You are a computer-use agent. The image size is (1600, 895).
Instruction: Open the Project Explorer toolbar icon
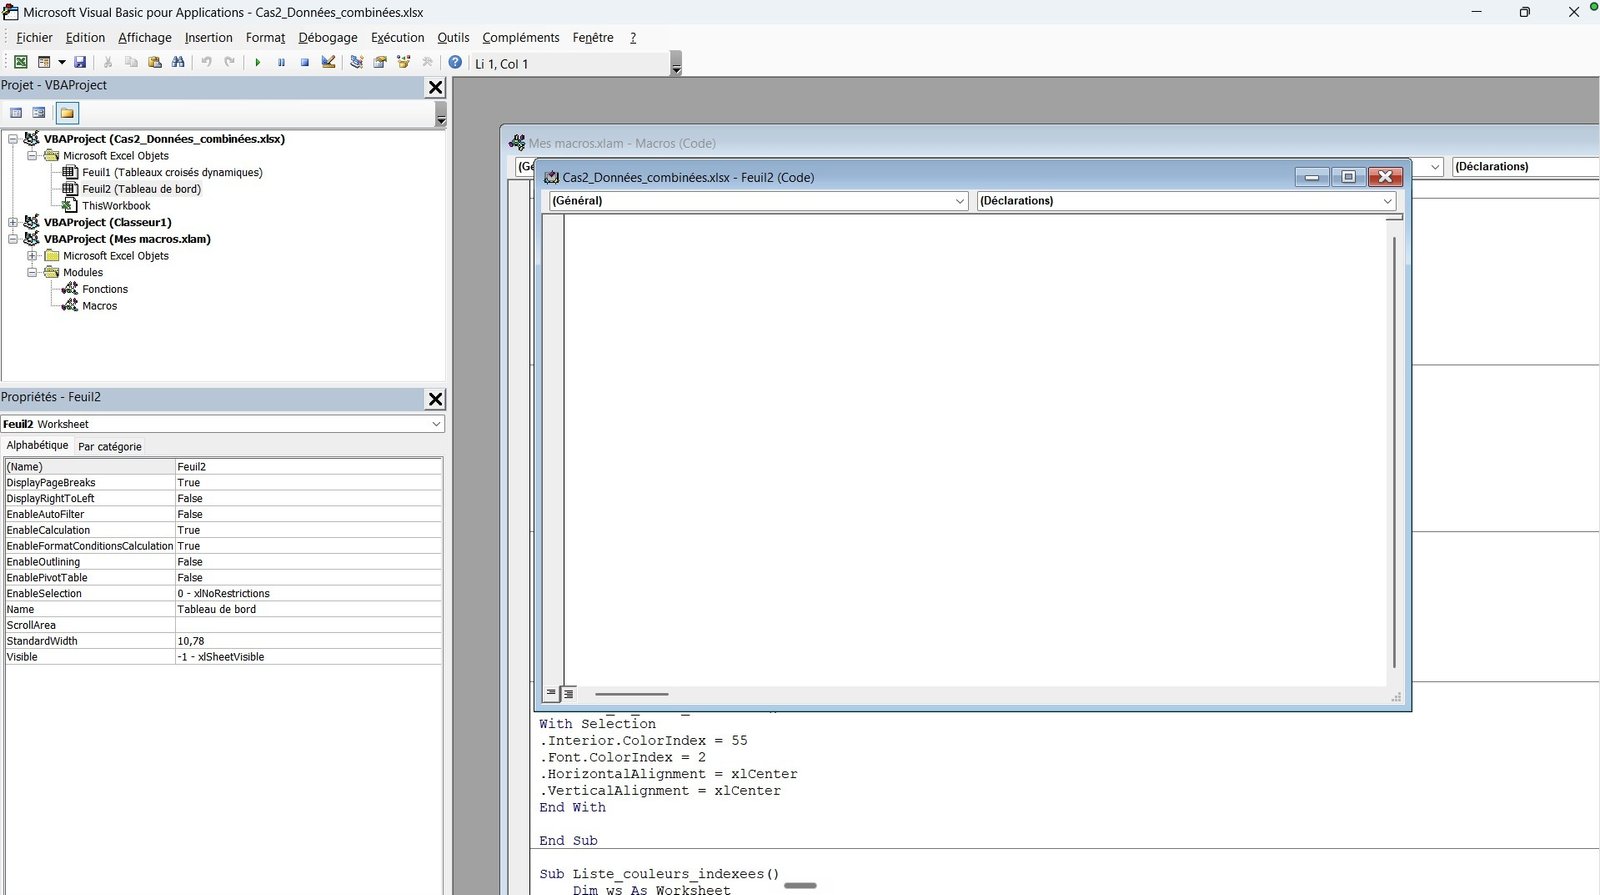pyautogui.click(x=356, y=62)
